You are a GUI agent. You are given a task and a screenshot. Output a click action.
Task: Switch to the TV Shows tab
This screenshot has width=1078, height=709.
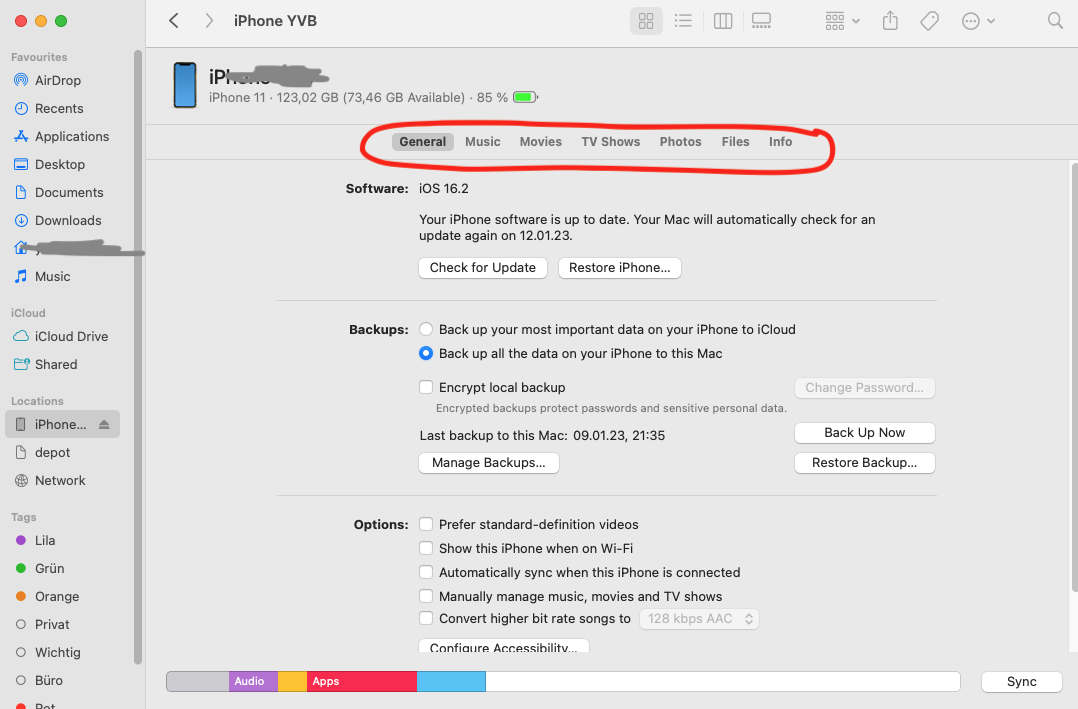(x=610, y=142)
